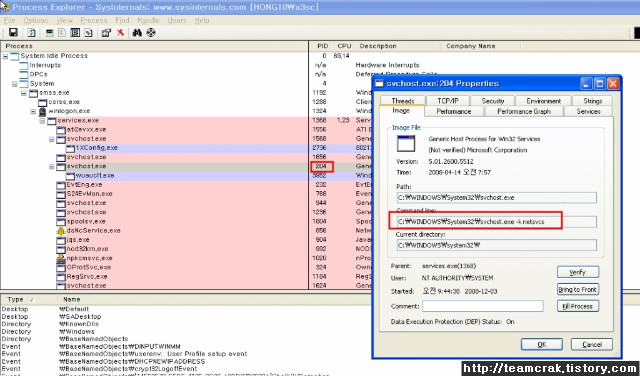Viewport: 640px width, 376px height.
Task: Collapse the smss.exe tree node
Action: click(x=24, y=93)
